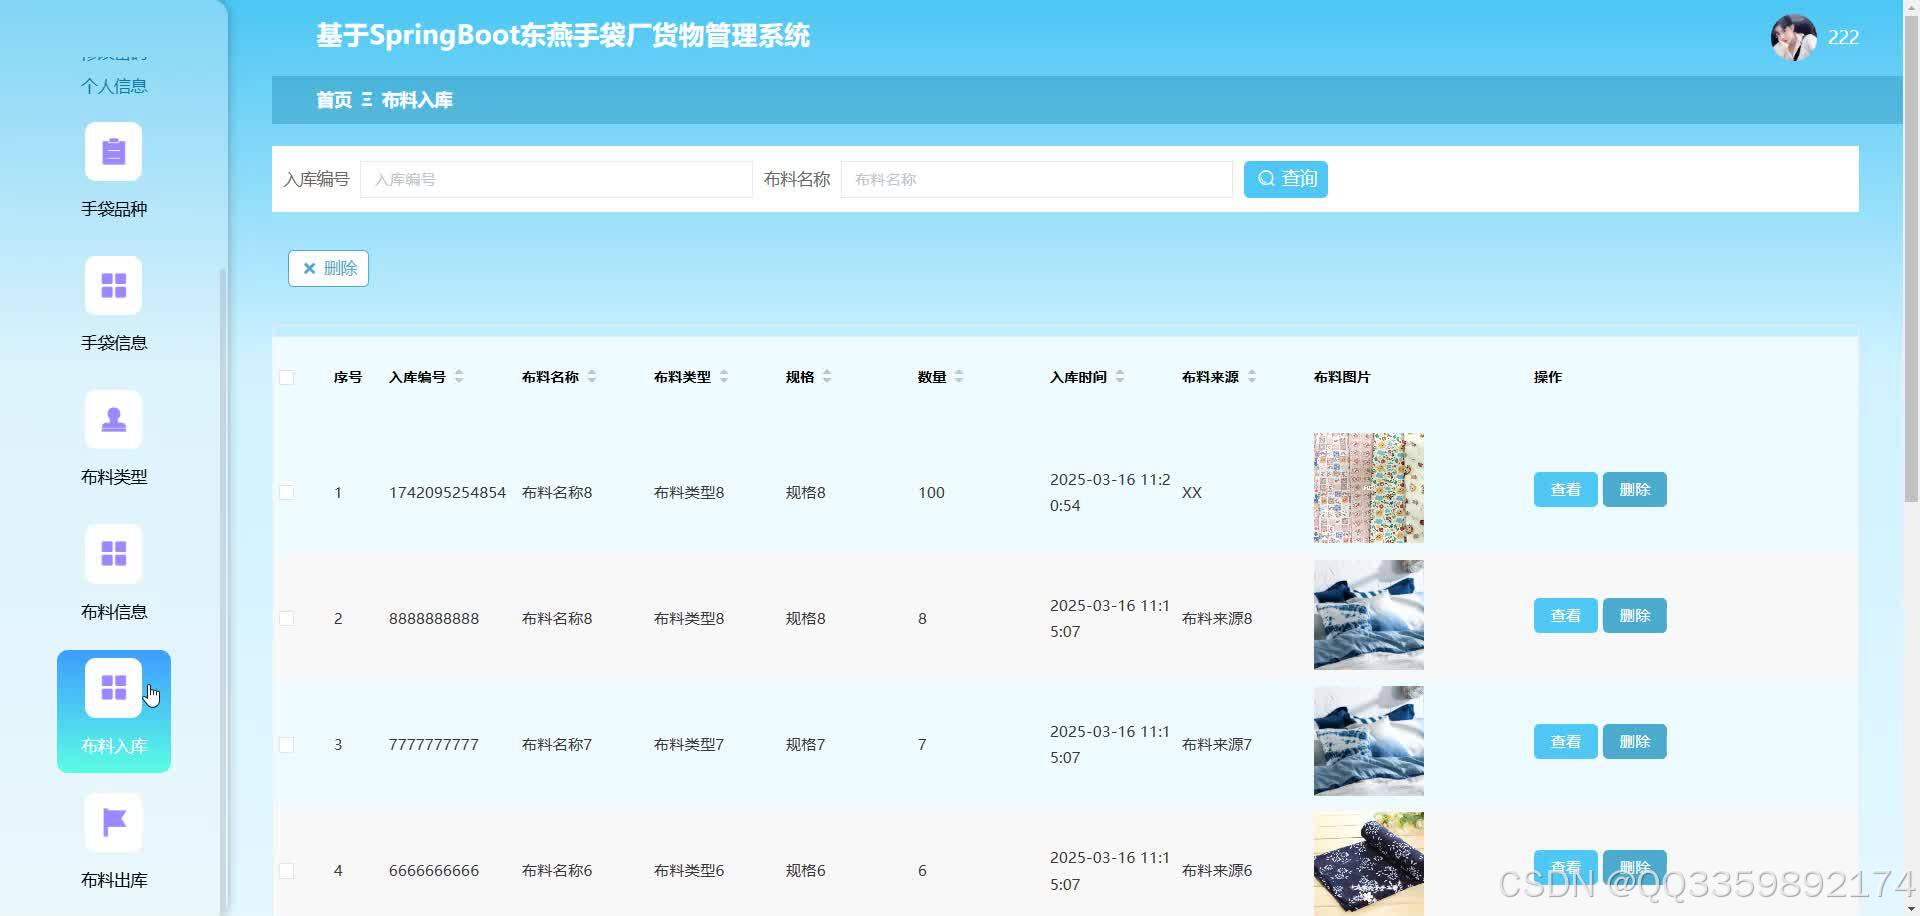The width and height of the screenshot is (1920, 916).
Task: Click the highlighted 布料入库 sidebar icon
Action: (113, 687)
